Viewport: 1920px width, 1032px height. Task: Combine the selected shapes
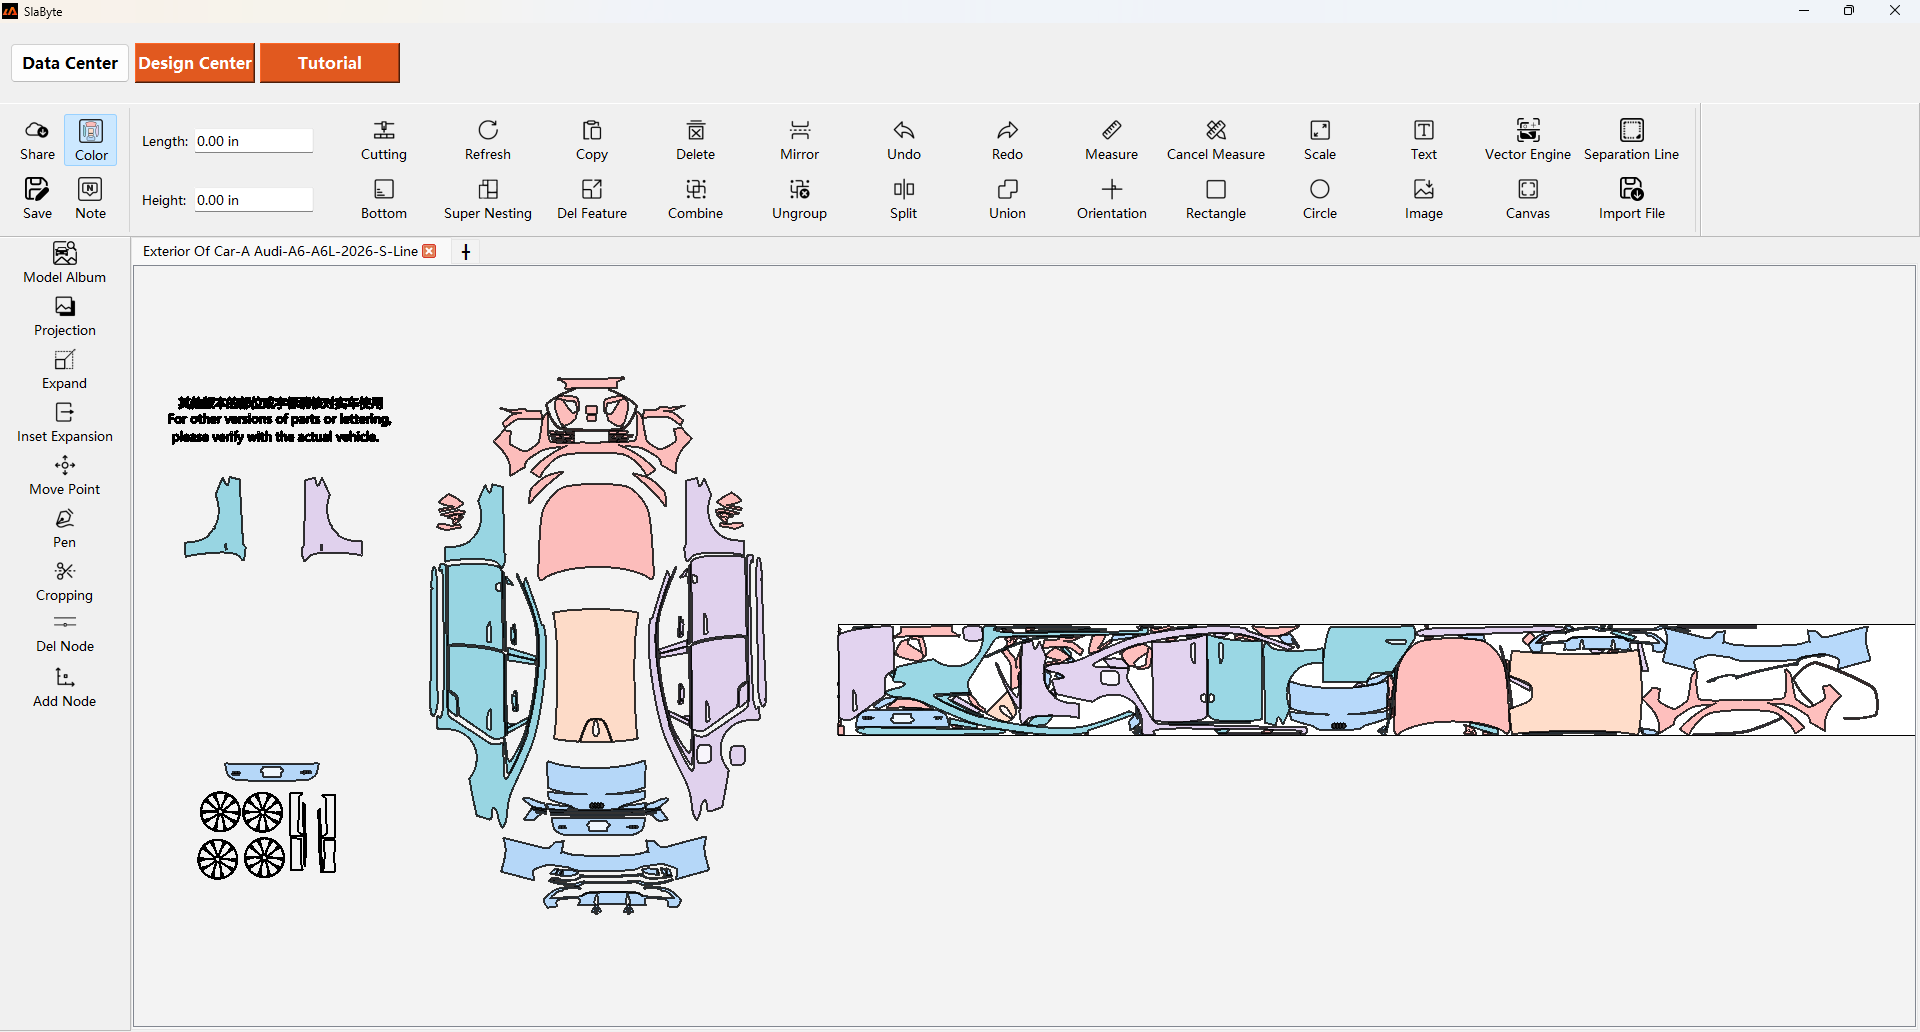(x=696, y=199)
